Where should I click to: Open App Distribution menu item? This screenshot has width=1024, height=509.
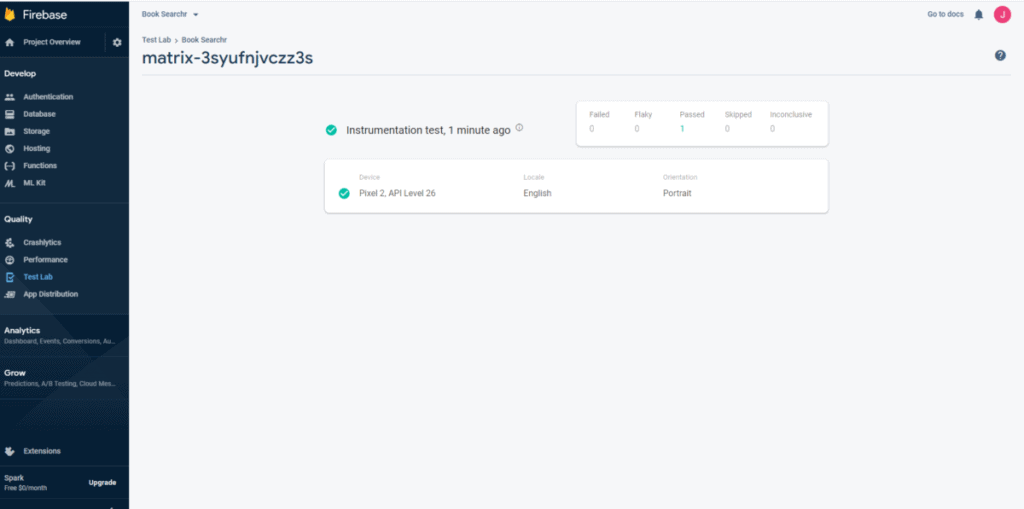coord(50,294)
